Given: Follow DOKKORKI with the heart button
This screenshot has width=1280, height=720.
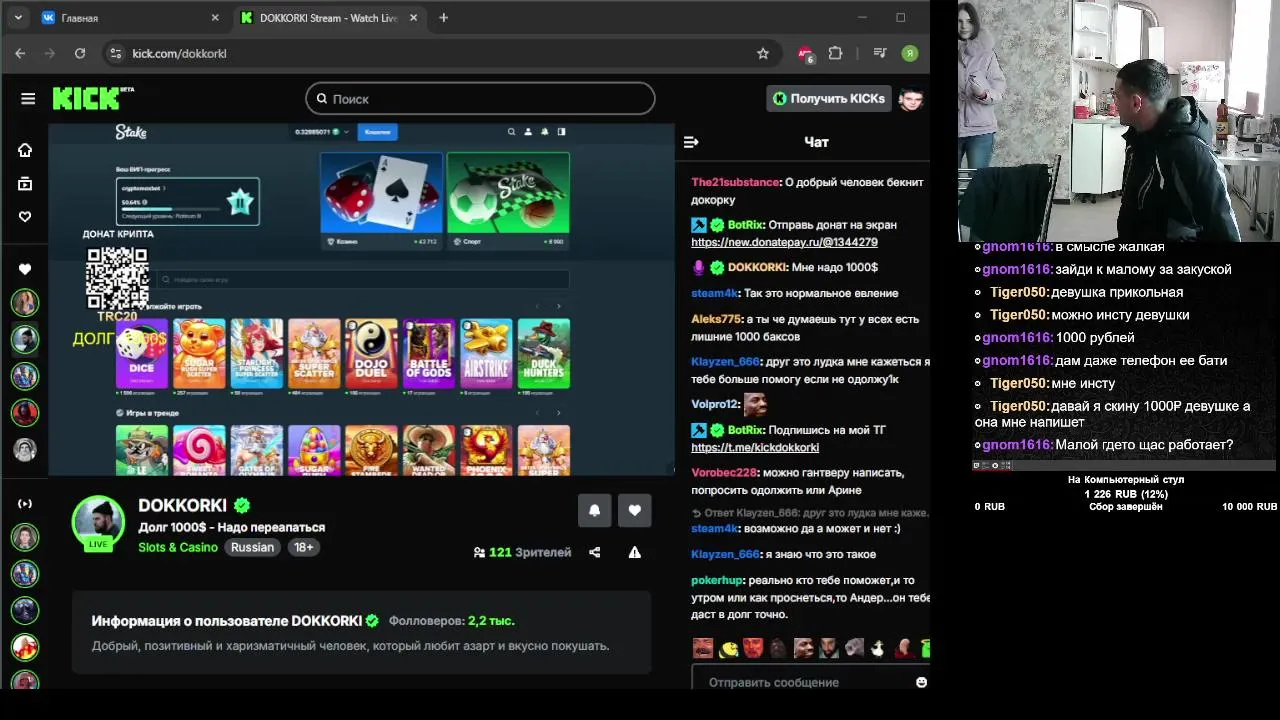Looking at the screenshot, I should coord(634,510).
